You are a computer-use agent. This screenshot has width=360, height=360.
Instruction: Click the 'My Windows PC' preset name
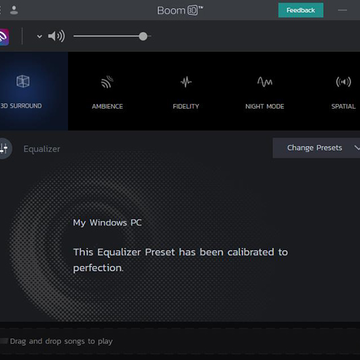107,223
